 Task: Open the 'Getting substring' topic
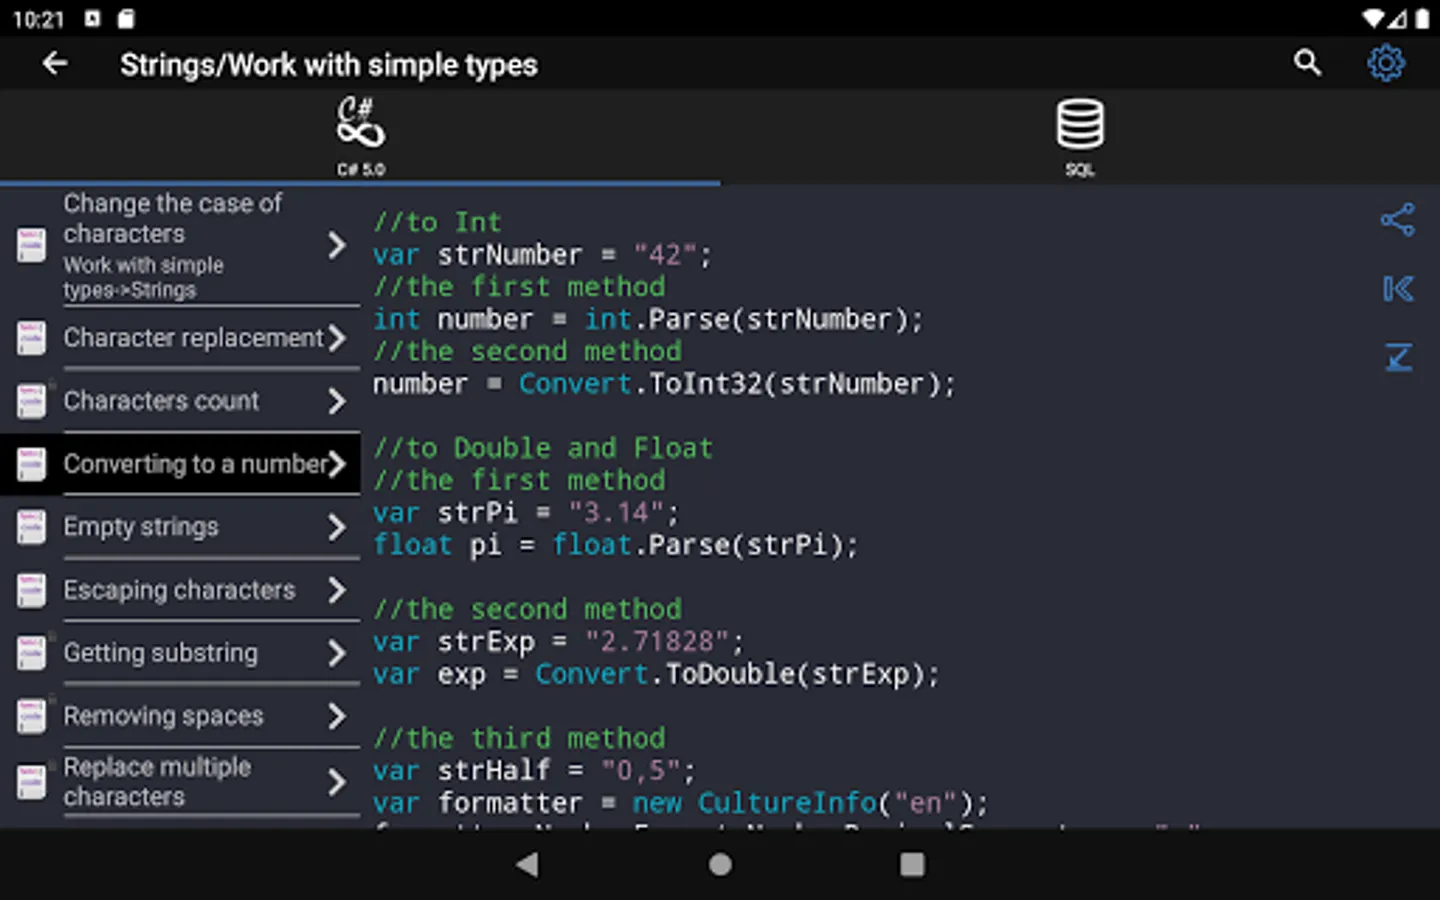(x=180, y=653)
